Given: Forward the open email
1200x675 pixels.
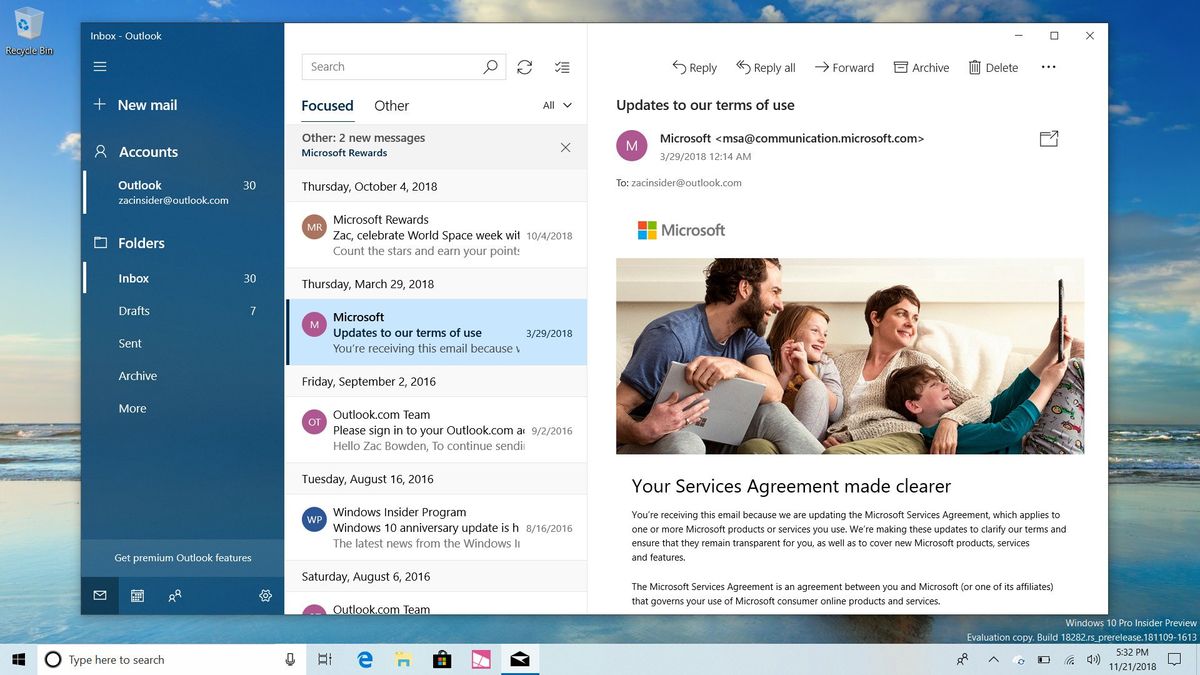Looking at the screenshot, I should 844,67.
